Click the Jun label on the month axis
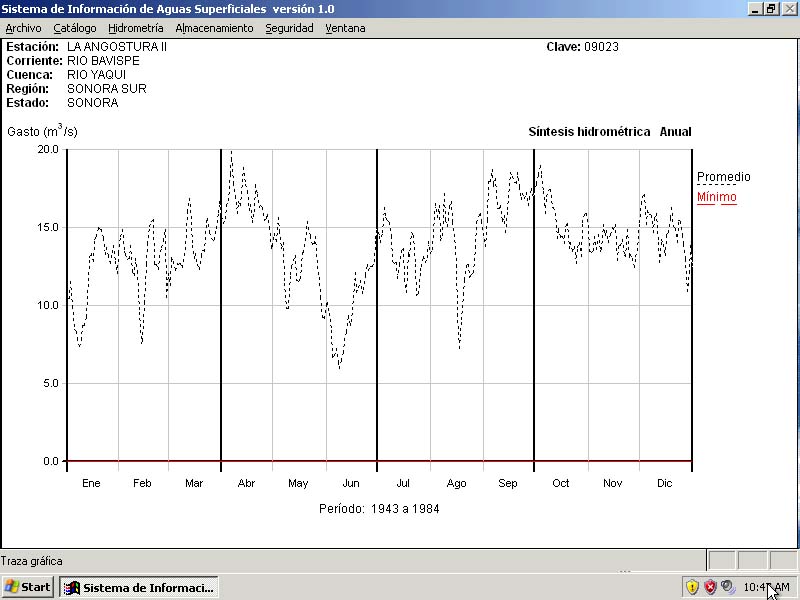Screen dimensions: 800x600 (x=350, y=483)
